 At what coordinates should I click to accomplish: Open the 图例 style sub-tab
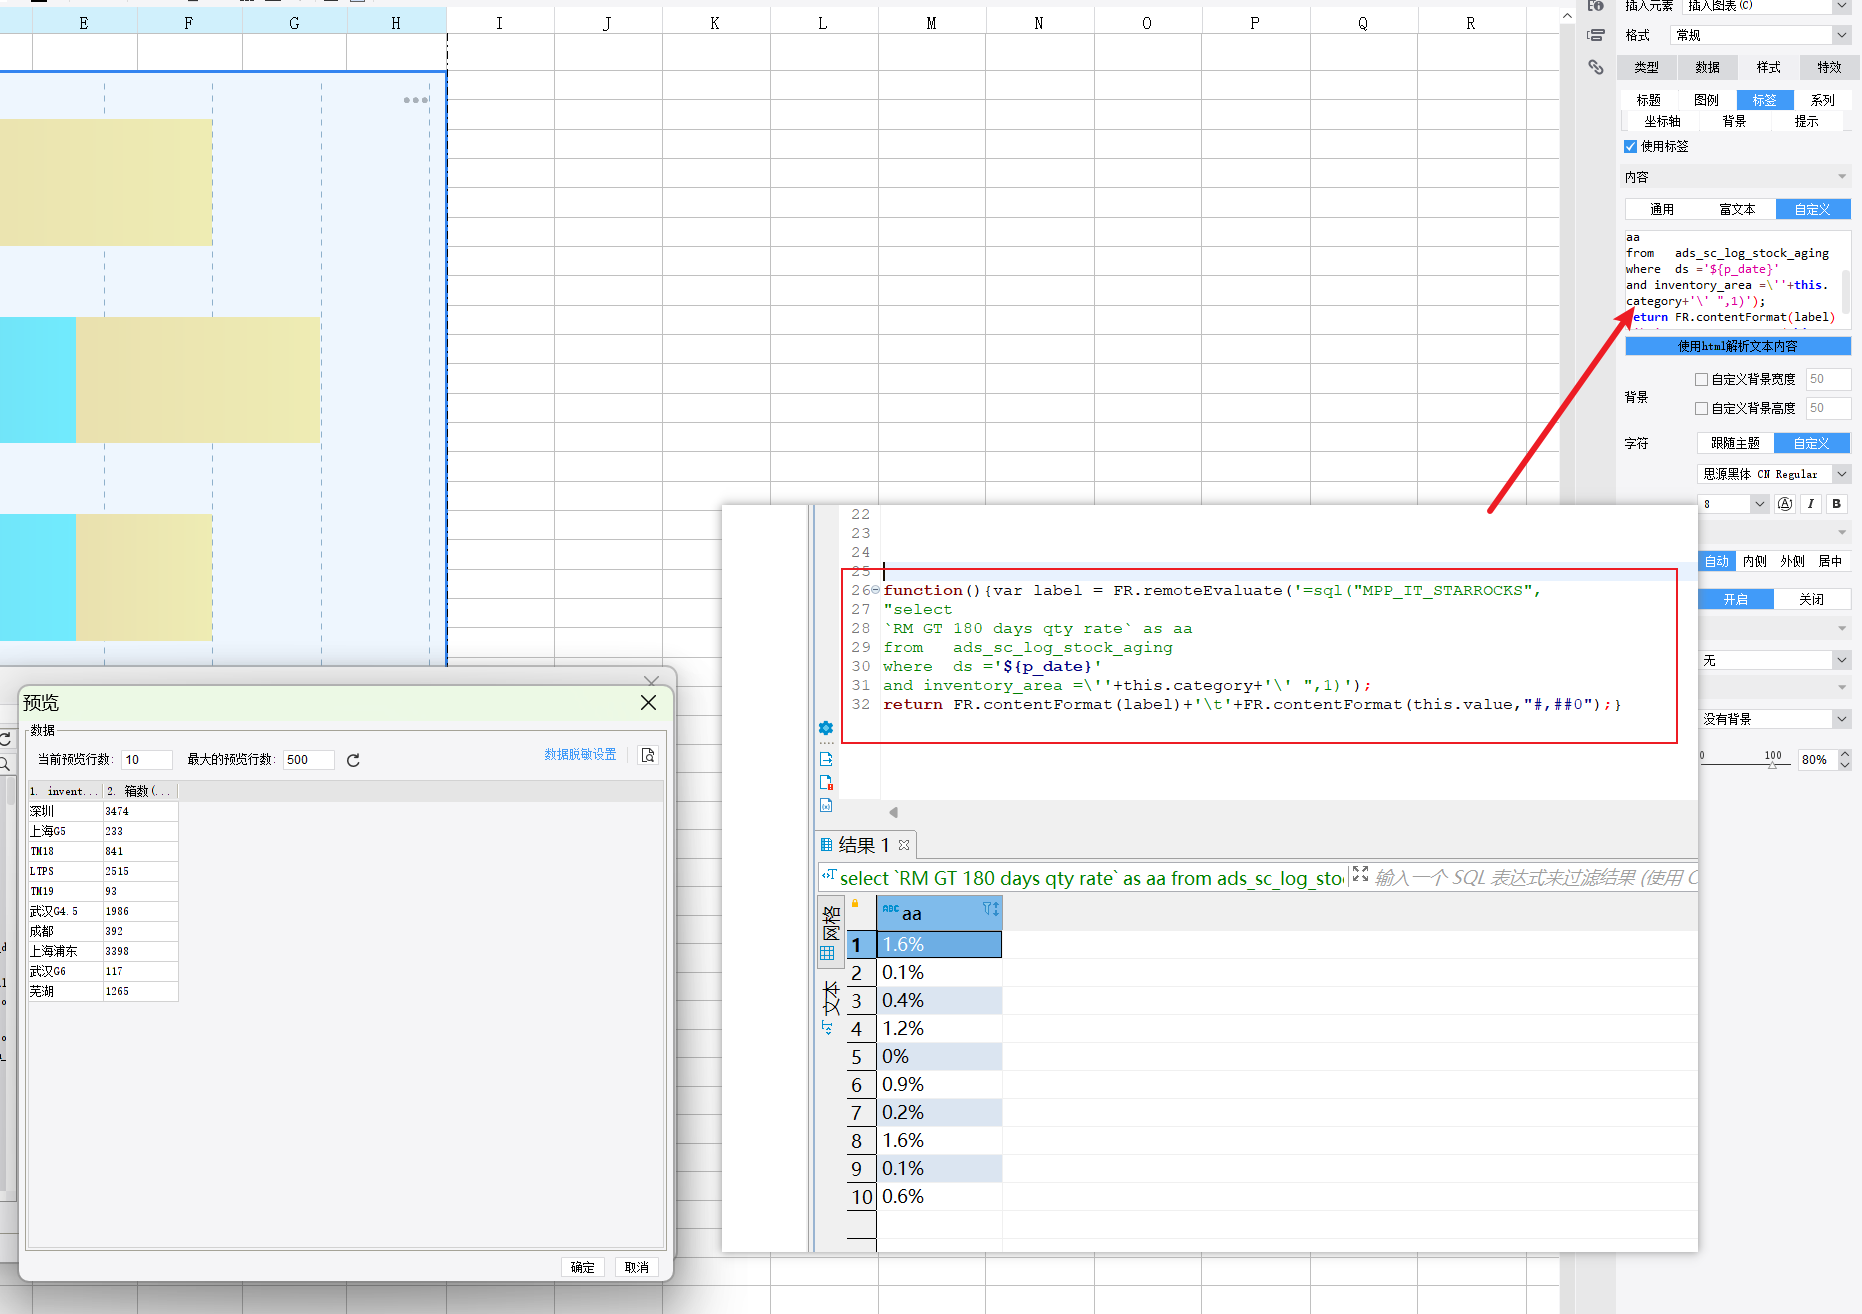(x=1706, y=100)
